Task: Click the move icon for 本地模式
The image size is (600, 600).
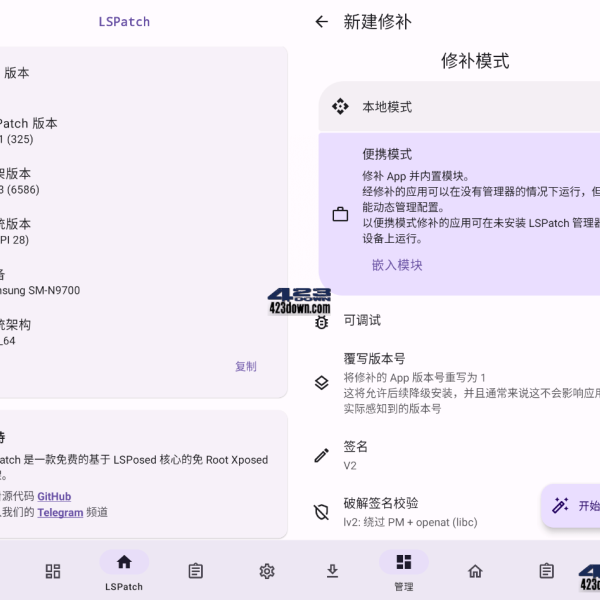Action: [x=340, y=106]
